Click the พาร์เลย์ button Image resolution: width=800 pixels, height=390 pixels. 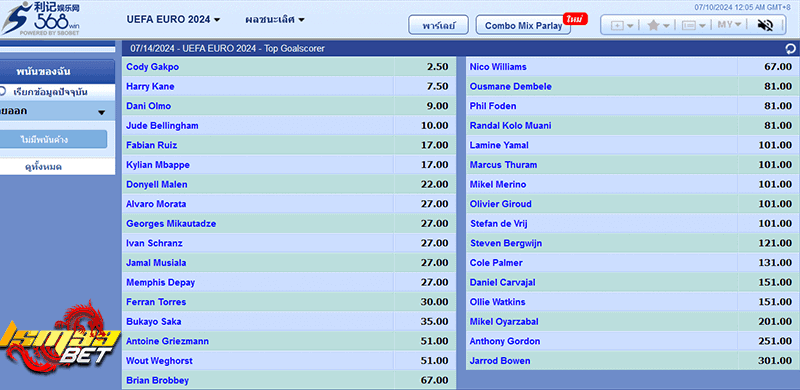[x=438, y=25]
